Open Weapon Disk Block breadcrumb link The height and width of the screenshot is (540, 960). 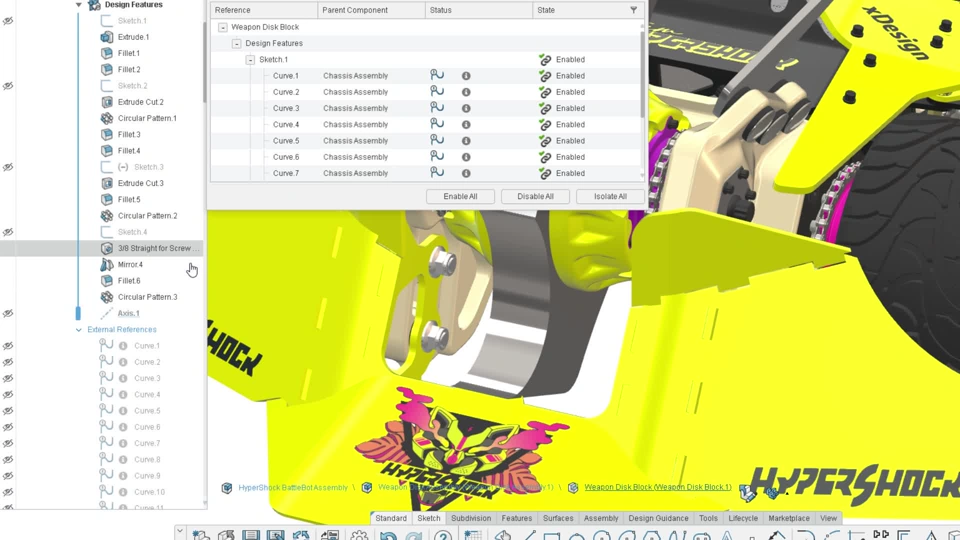pos(658,487)
